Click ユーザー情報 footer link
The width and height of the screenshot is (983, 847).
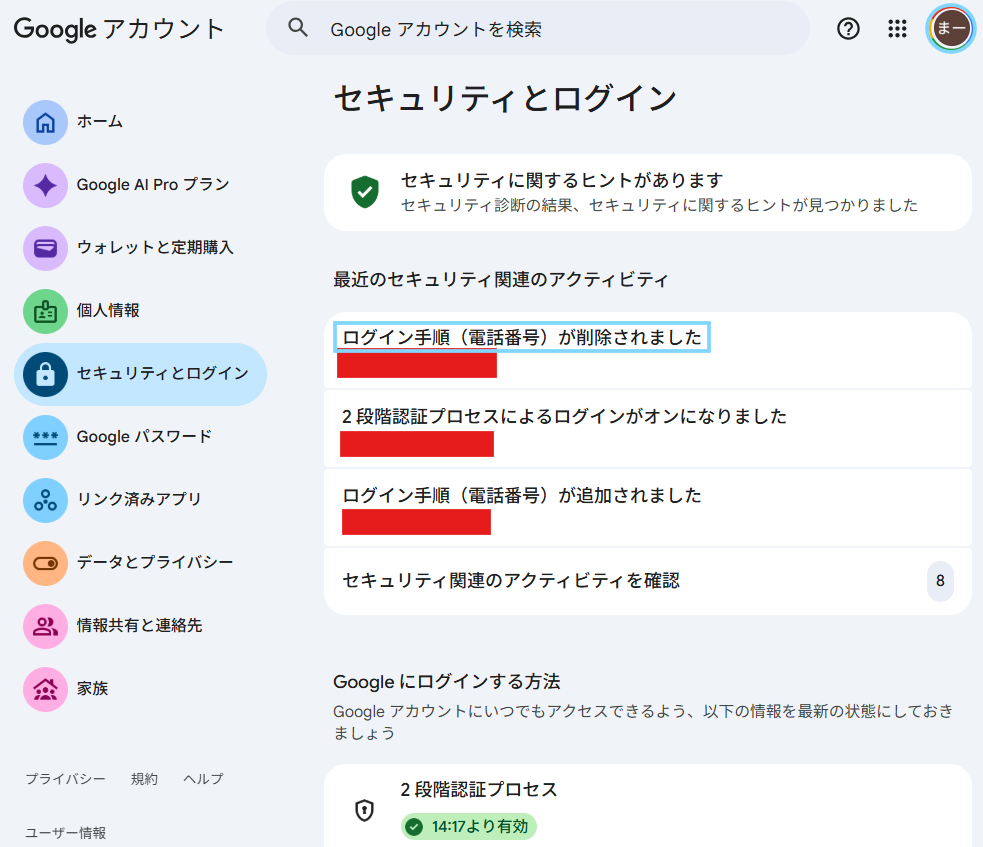pyautogui.click(x=65, y=833)
